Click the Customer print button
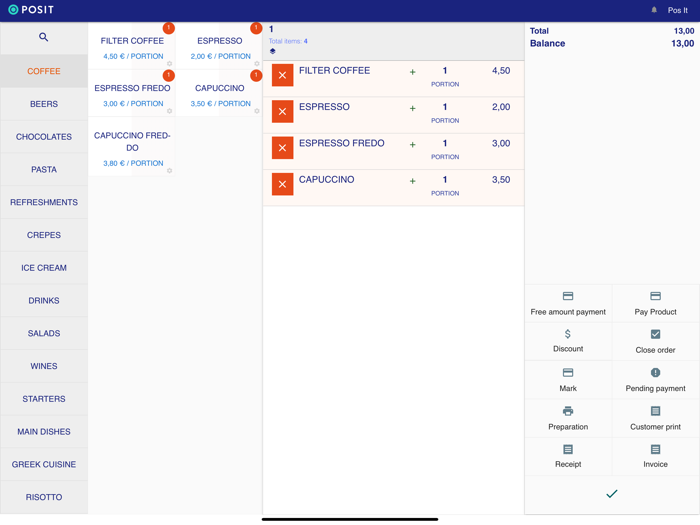Image resolution: width=700 pixels, height=525 pixels. click(x=655, y=418)
